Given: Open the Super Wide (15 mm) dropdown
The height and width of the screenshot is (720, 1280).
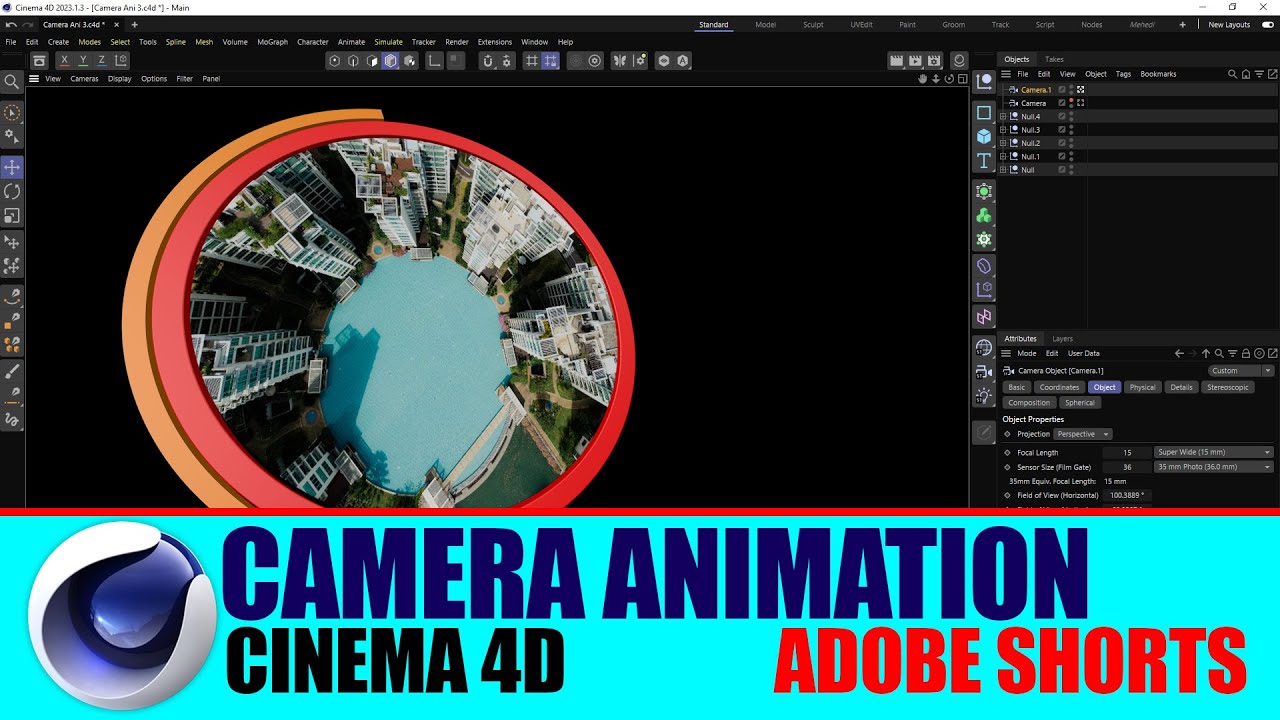Looking at the screenshot, I should tap(1214, 452).
